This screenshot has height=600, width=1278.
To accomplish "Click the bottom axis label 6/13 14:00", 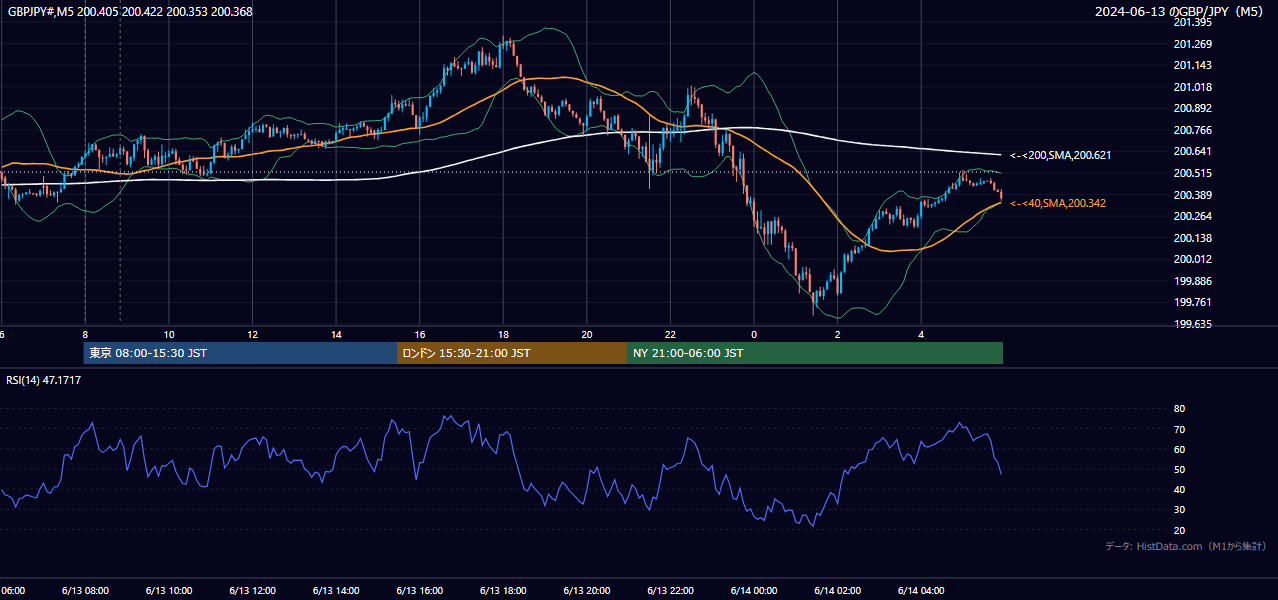I will 336,591.
